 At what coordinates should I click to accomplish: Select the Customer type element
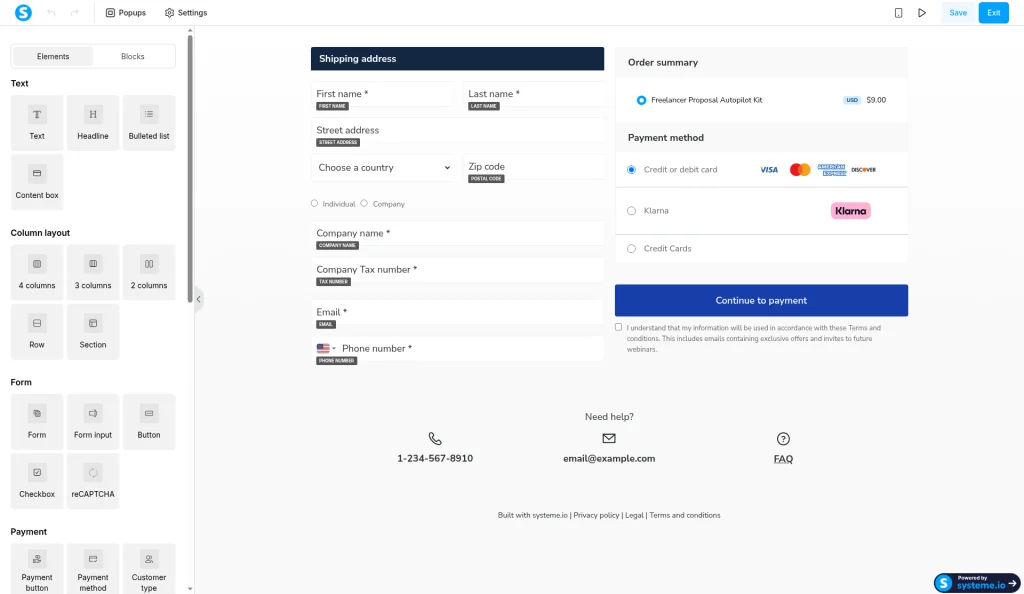[x=149, y=569]
